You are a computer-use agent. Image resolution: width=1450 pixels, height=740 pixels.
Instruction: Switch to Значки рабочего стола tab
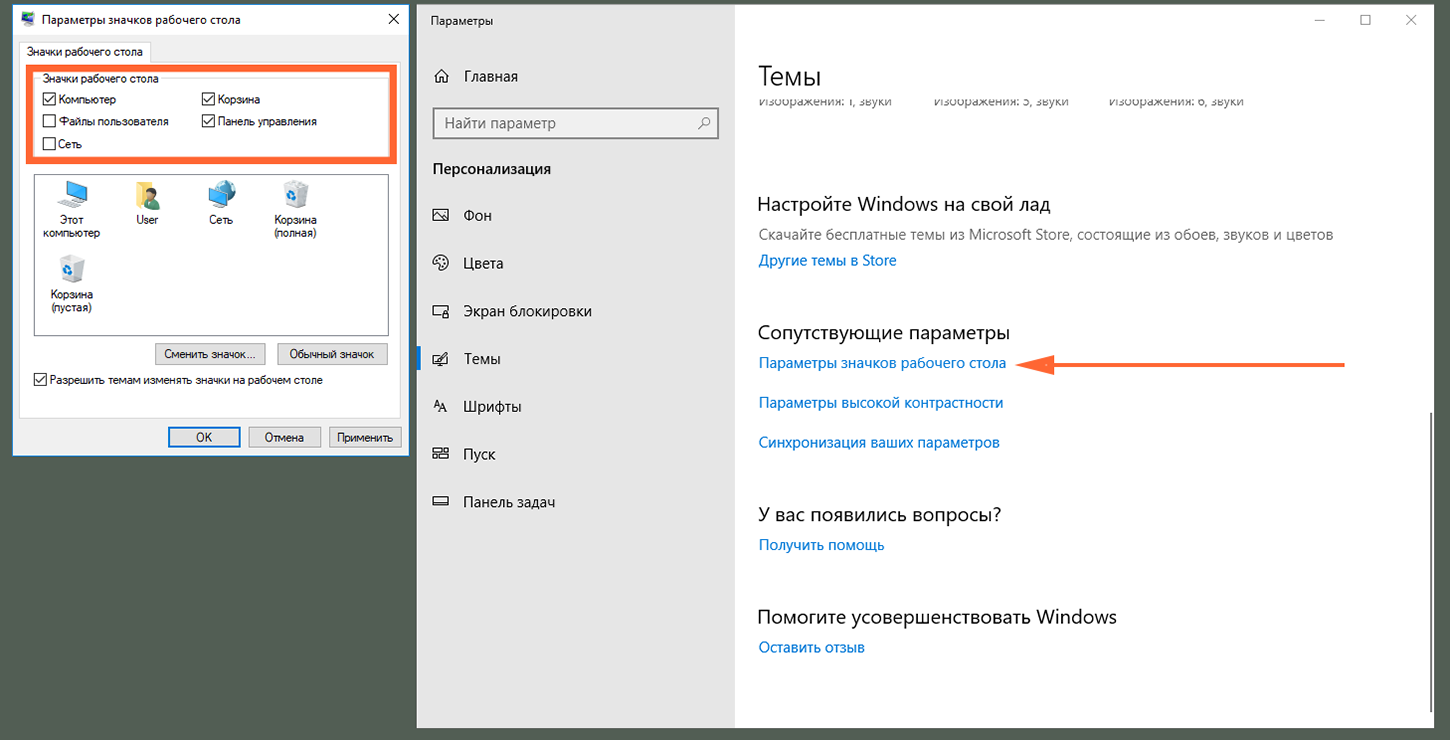click(x=85, y=52)
